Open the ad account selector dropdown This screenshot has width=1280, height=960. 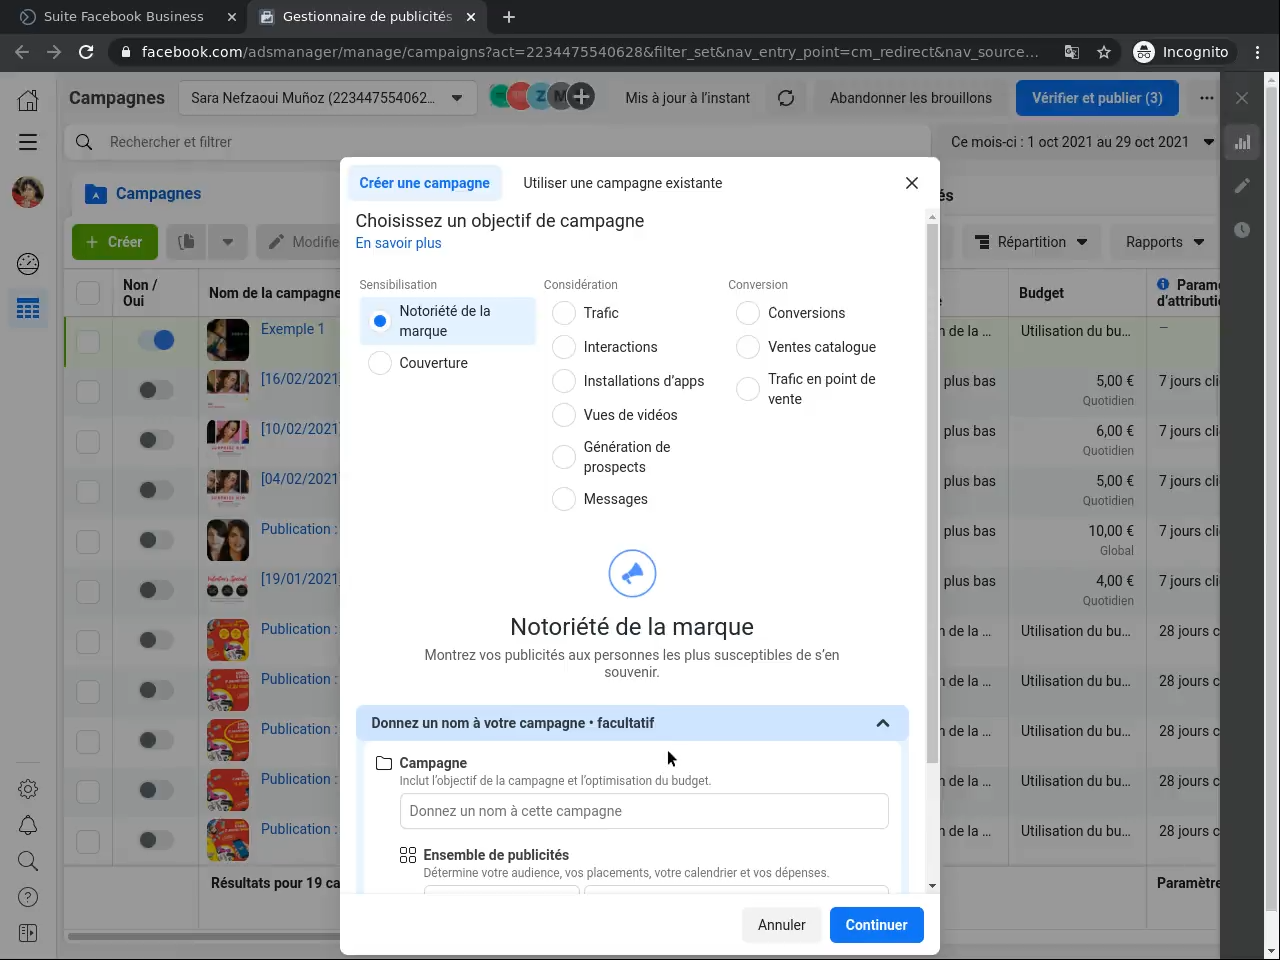[x=327, y=98]
